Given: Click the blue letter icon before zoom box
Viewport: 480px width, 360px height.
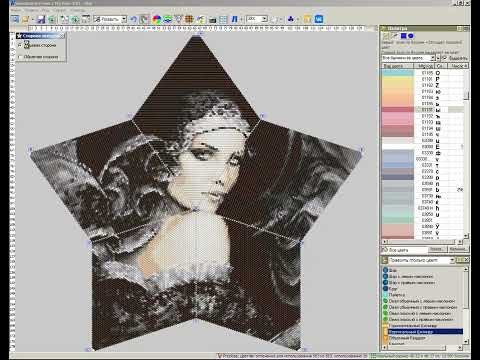Looking at the screenshot, I should pos(234,19).
